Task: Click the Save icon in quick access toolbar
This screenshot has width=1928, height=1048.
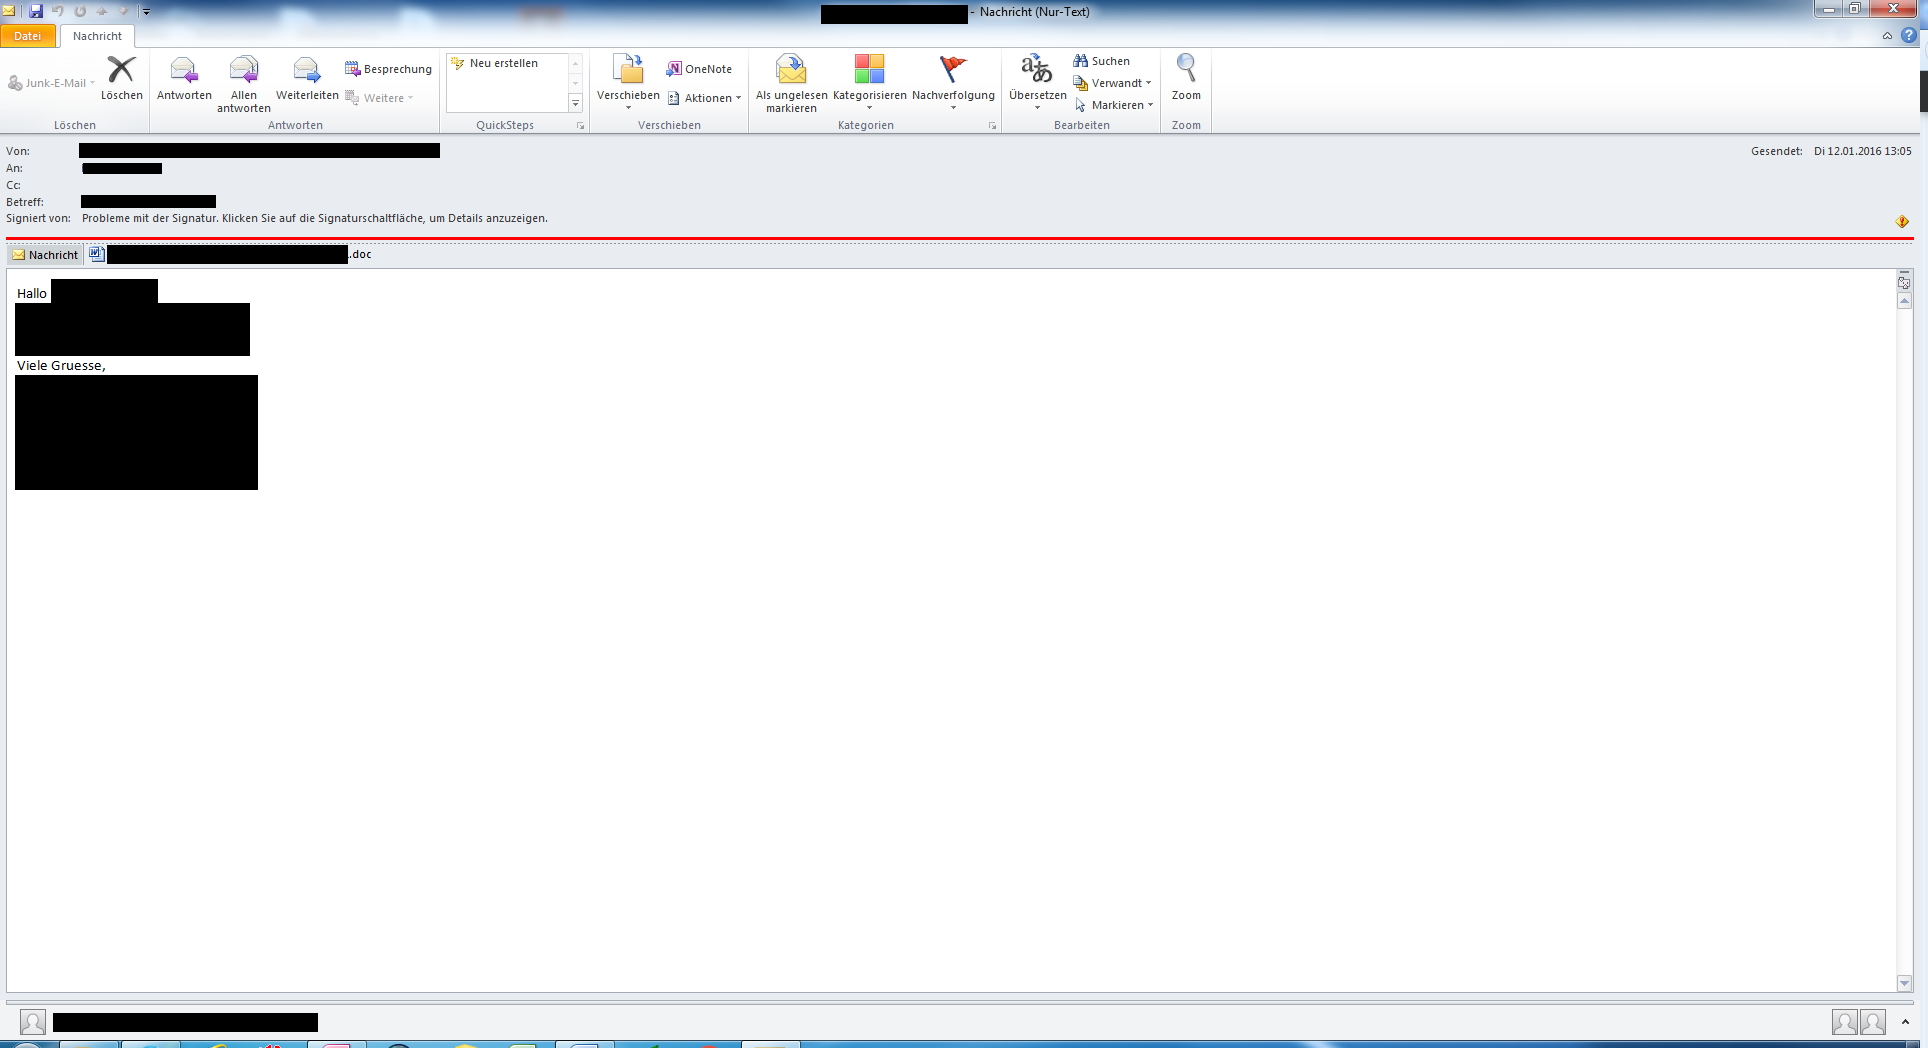Action: (x=36, y=11)
